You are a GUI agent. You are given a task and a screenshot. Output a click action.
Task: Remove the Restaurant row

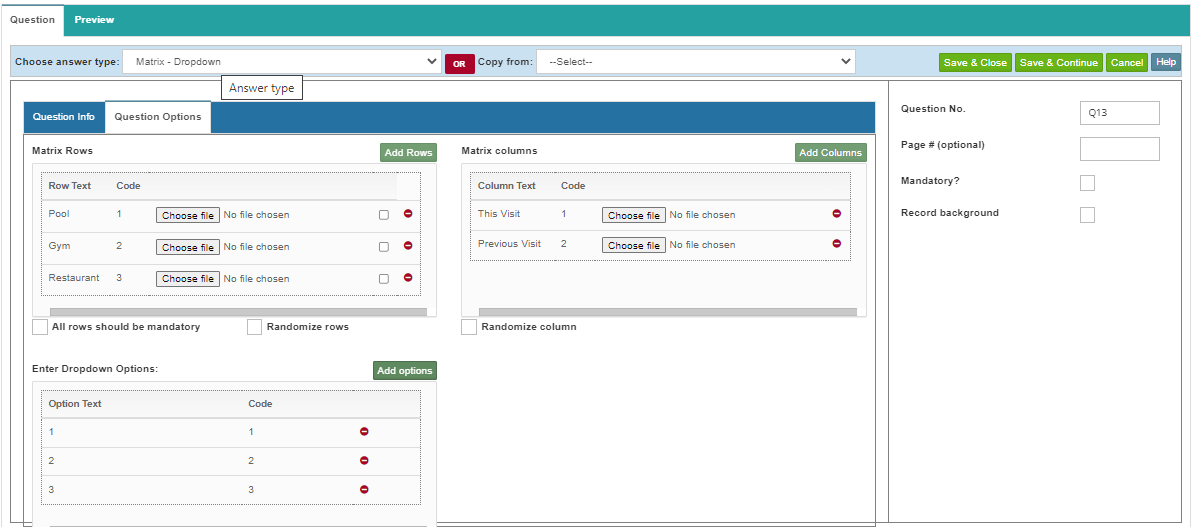(408, 277)
